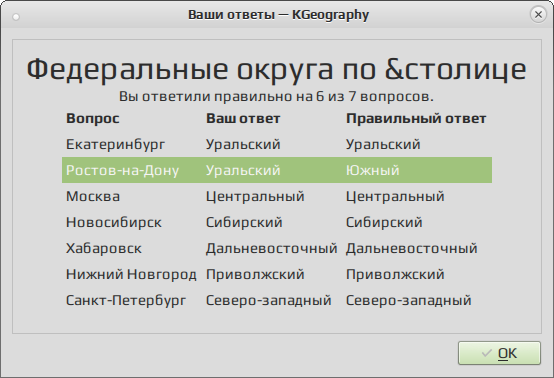
Task: Click the 'Вопрос' column header
Action: point(93,119)
